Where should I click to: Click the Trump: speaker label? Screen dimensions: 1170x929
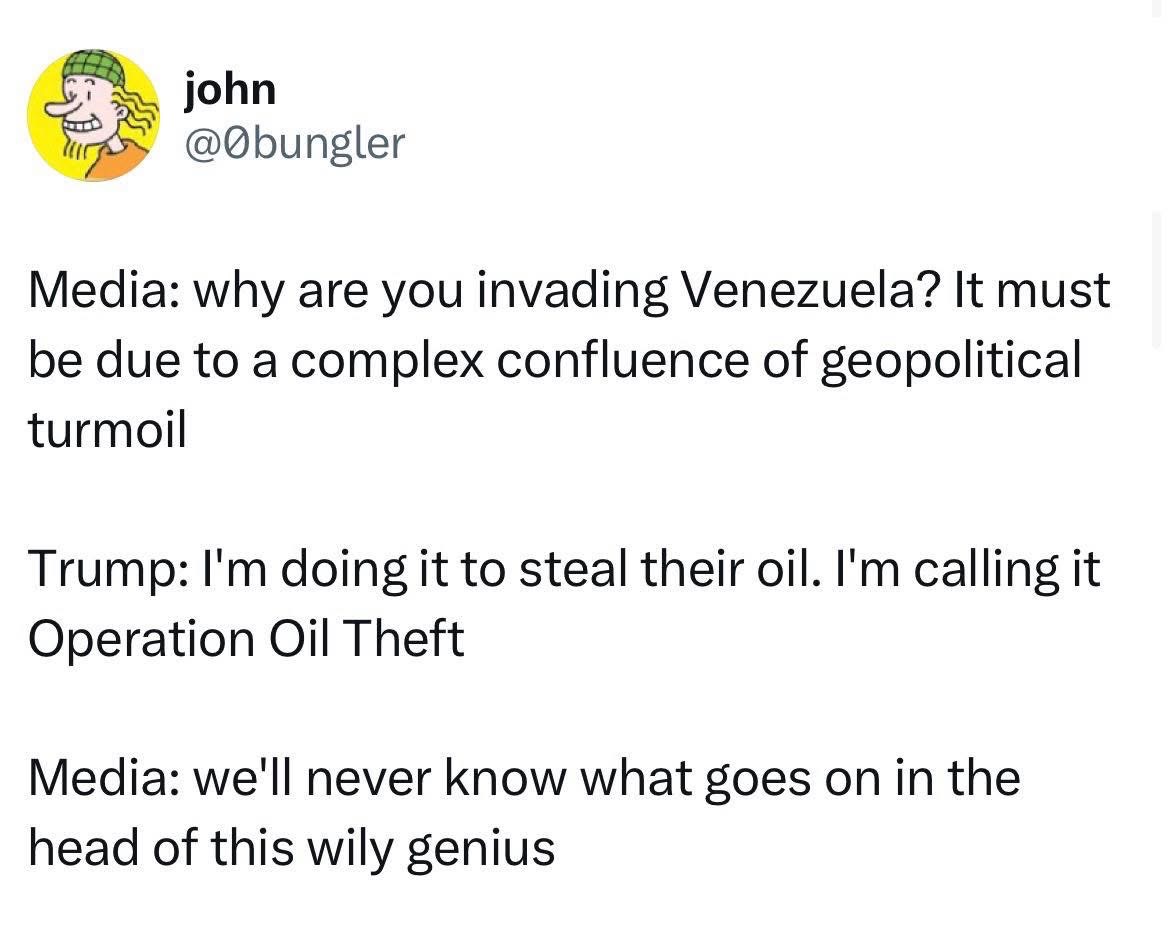(x=99, y=570)
